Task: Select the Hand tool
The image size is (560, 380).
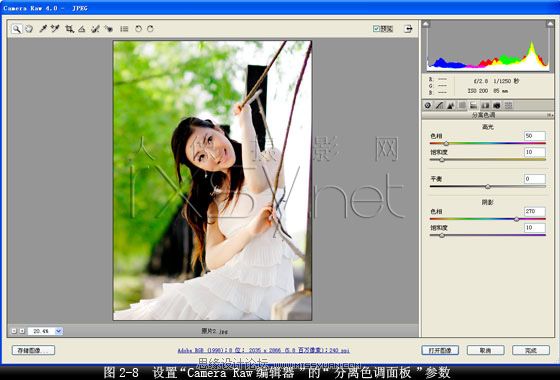Action: coord(29,29)
